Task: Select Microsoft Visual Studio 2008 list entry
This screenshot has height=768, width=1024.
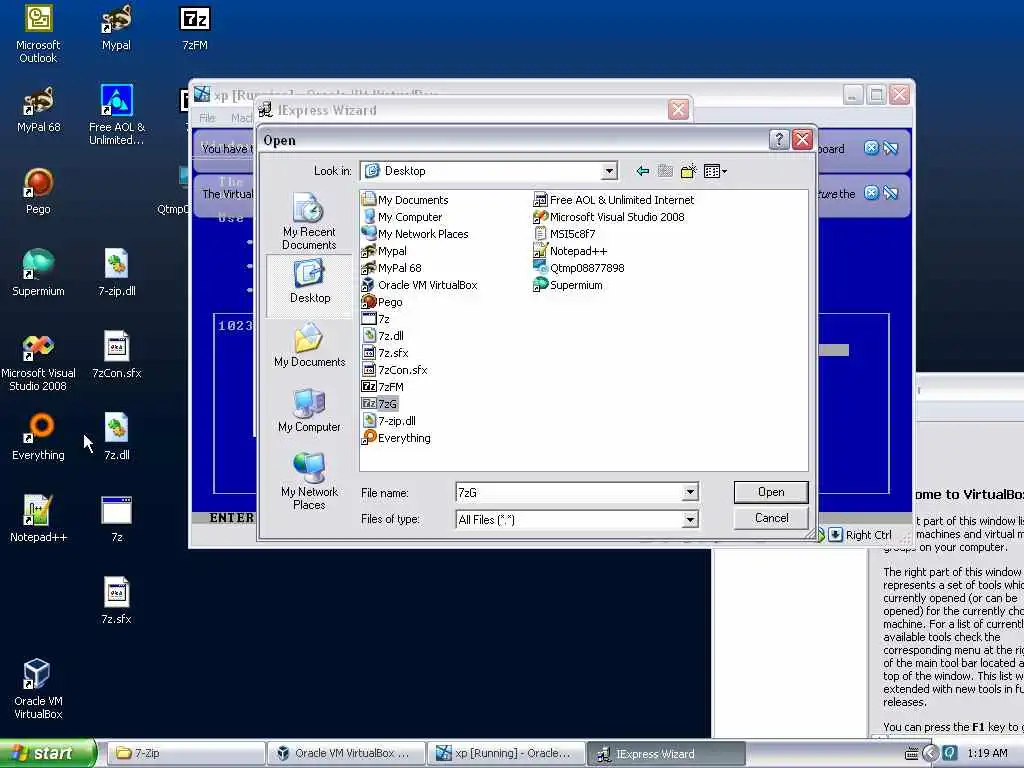Action: point(609,217)
